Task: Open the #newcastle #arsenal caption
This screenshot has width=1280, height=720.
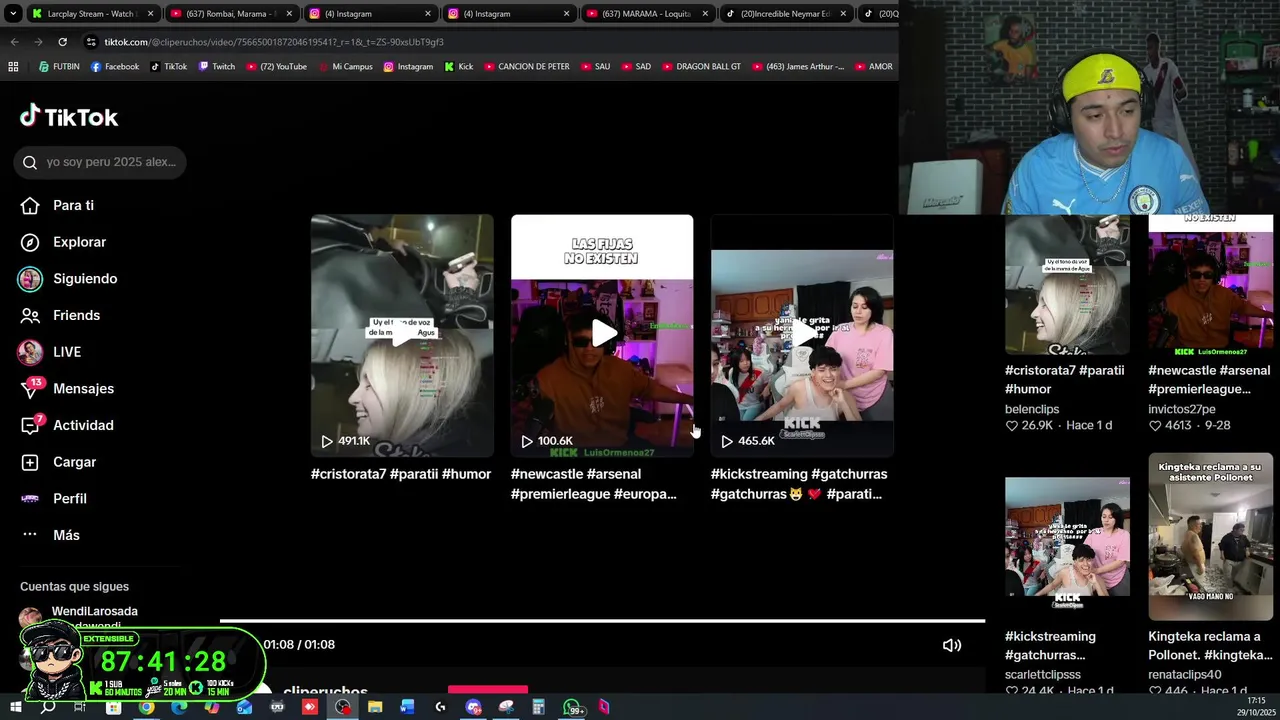Action: pos(594,484)
